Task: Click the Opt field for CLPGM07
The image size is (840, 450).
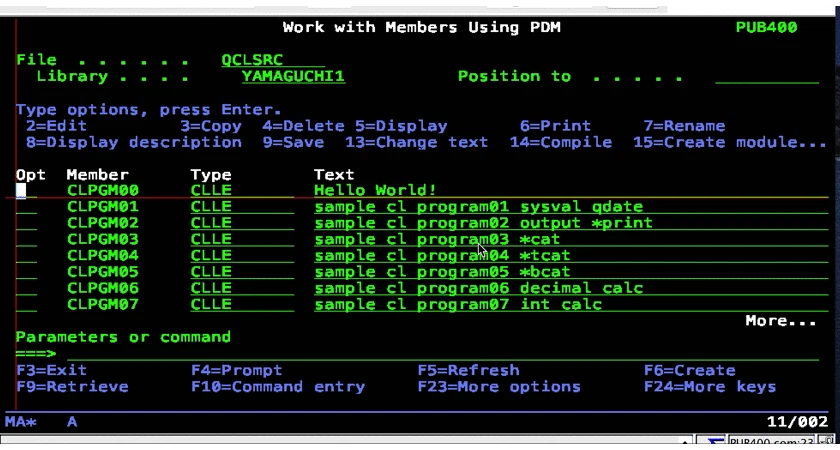Action: pos(26,304)
